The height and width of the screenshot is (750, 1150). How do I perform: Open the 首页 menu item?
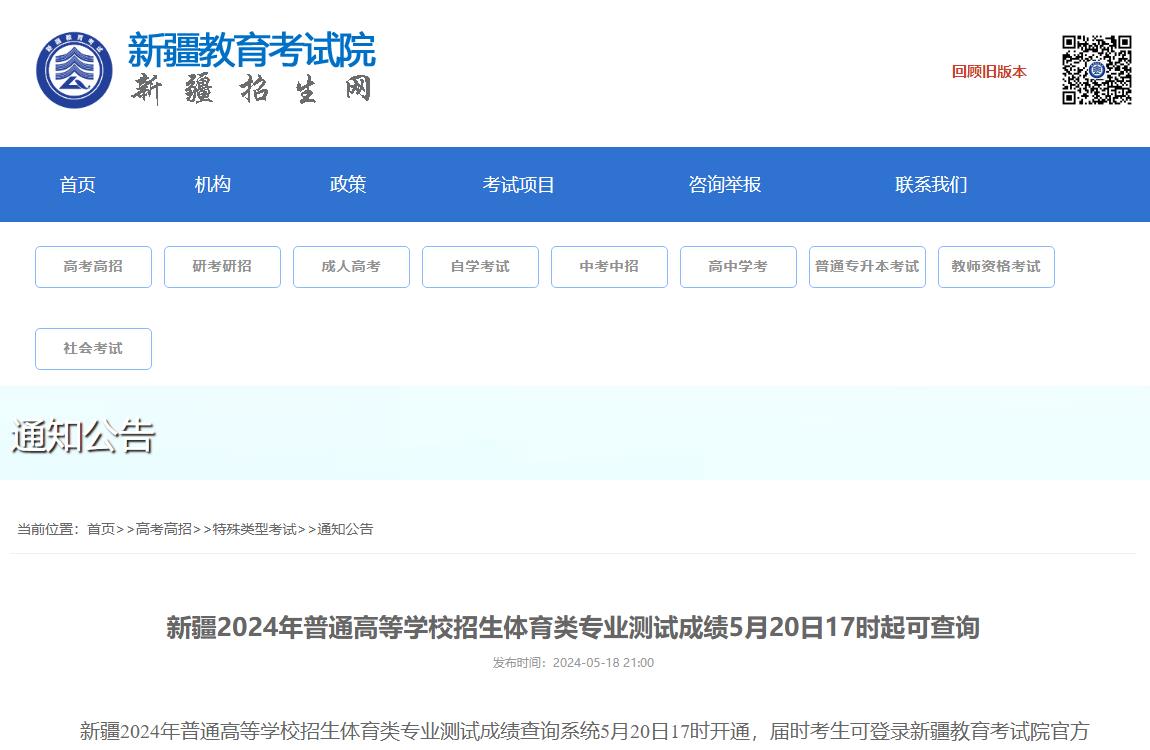[77, 184]
